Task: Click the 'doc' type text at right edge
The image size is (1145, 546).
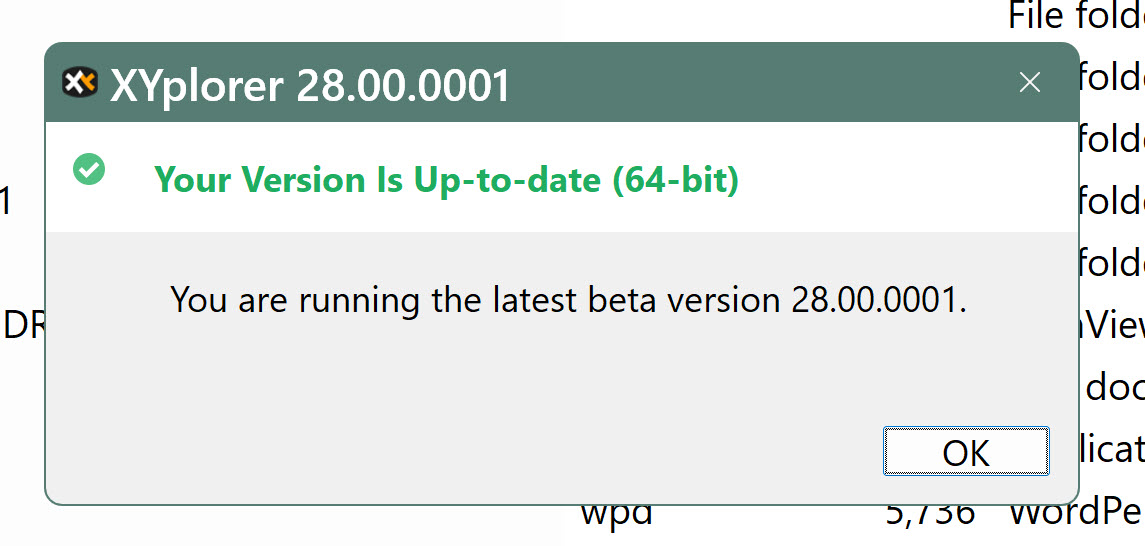Action: [x=1114, y=388]
